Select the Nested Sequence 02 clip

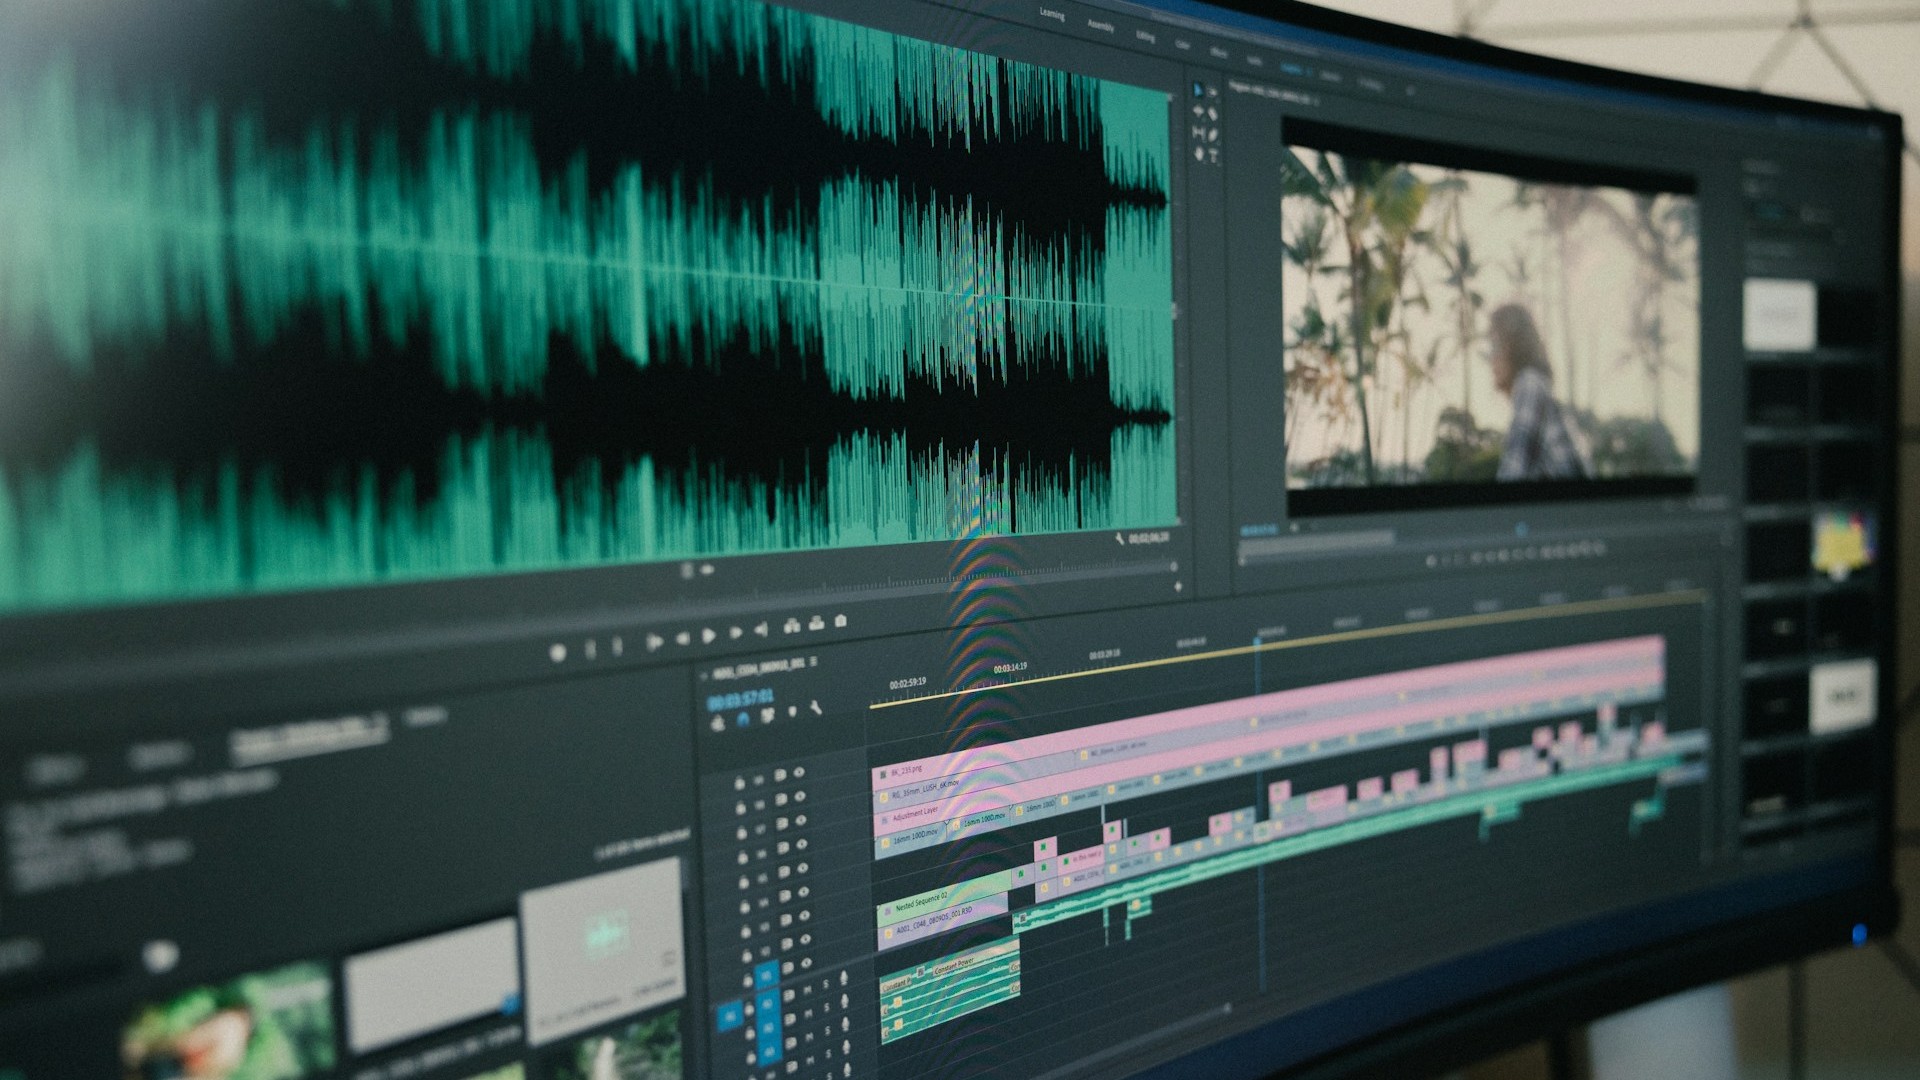(920, 904)
